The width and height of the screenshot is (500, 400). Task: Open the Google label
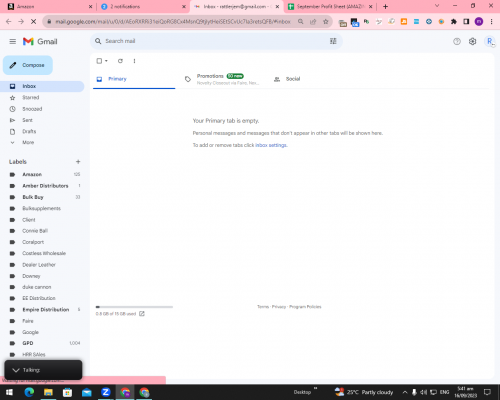click(x=30, y=332)
